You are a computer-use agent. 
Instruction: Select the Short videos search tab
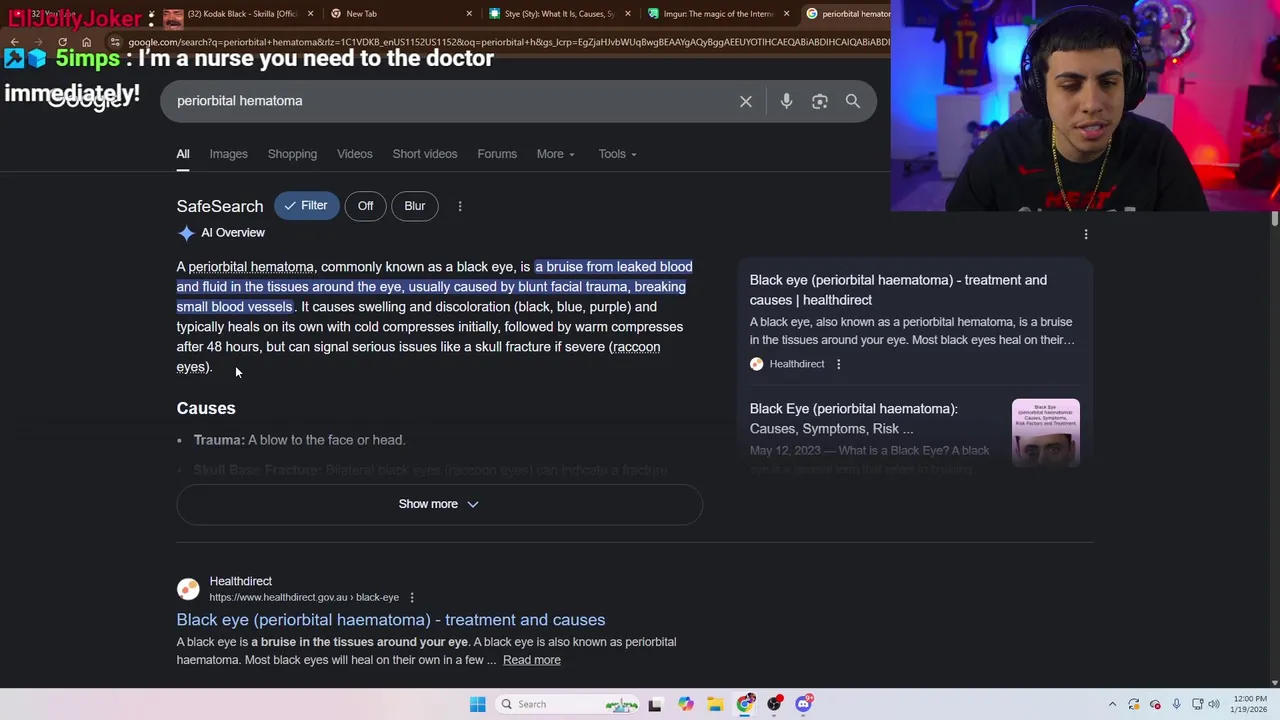(x=425, y=154)
